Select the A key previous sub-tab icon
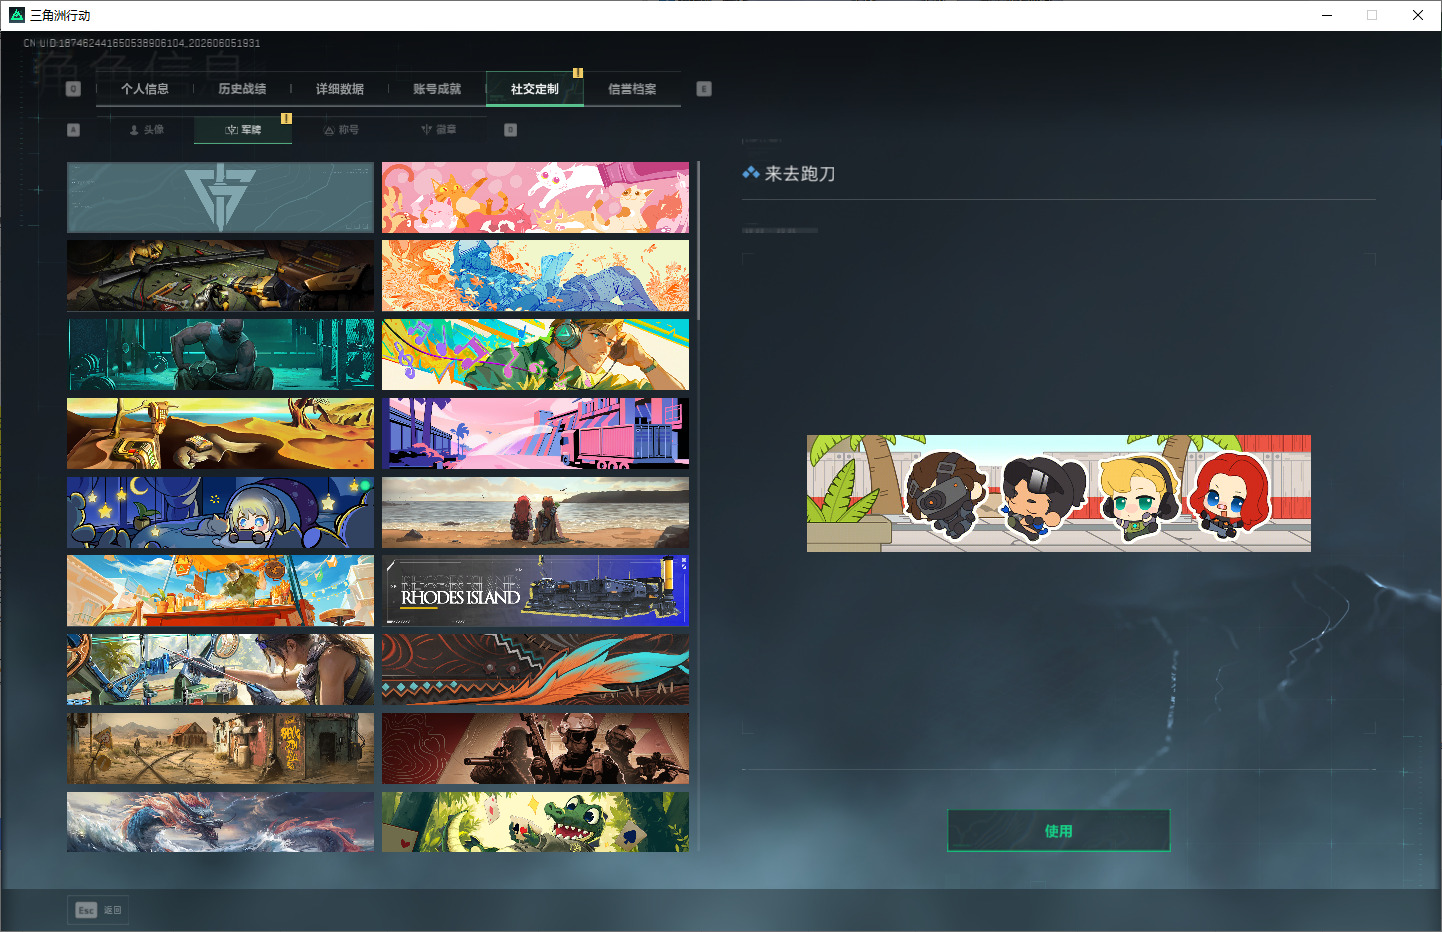1442x932 pixels. [73, 130]
